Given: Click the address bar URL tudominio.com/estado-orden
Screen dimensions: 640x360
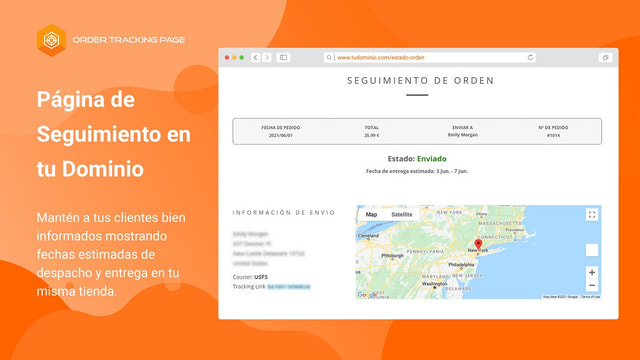Looking at the screenshot, I should (x=381, y=58).
